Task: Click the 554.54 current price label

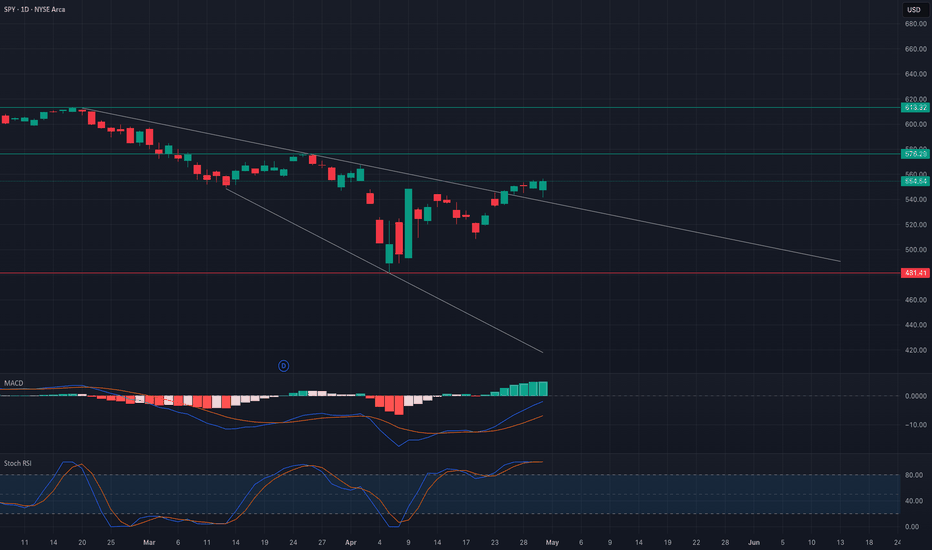Action: [x=915, y=181]
